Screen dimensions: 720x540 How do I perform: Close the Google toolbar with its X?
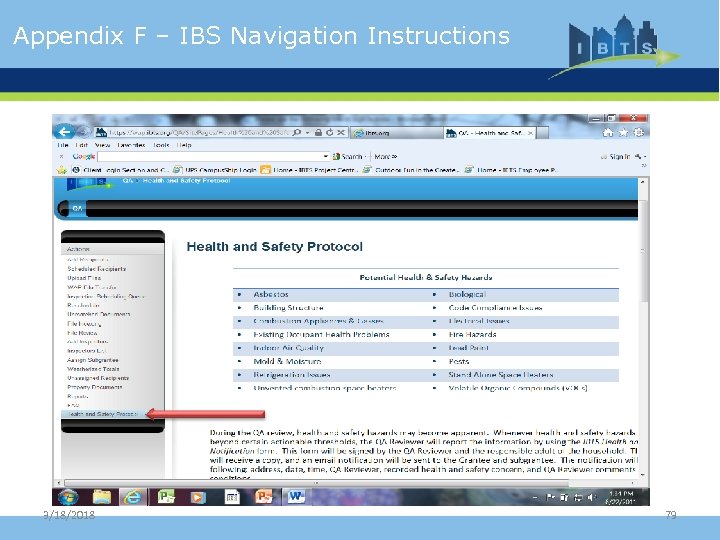tap(61, 157)
